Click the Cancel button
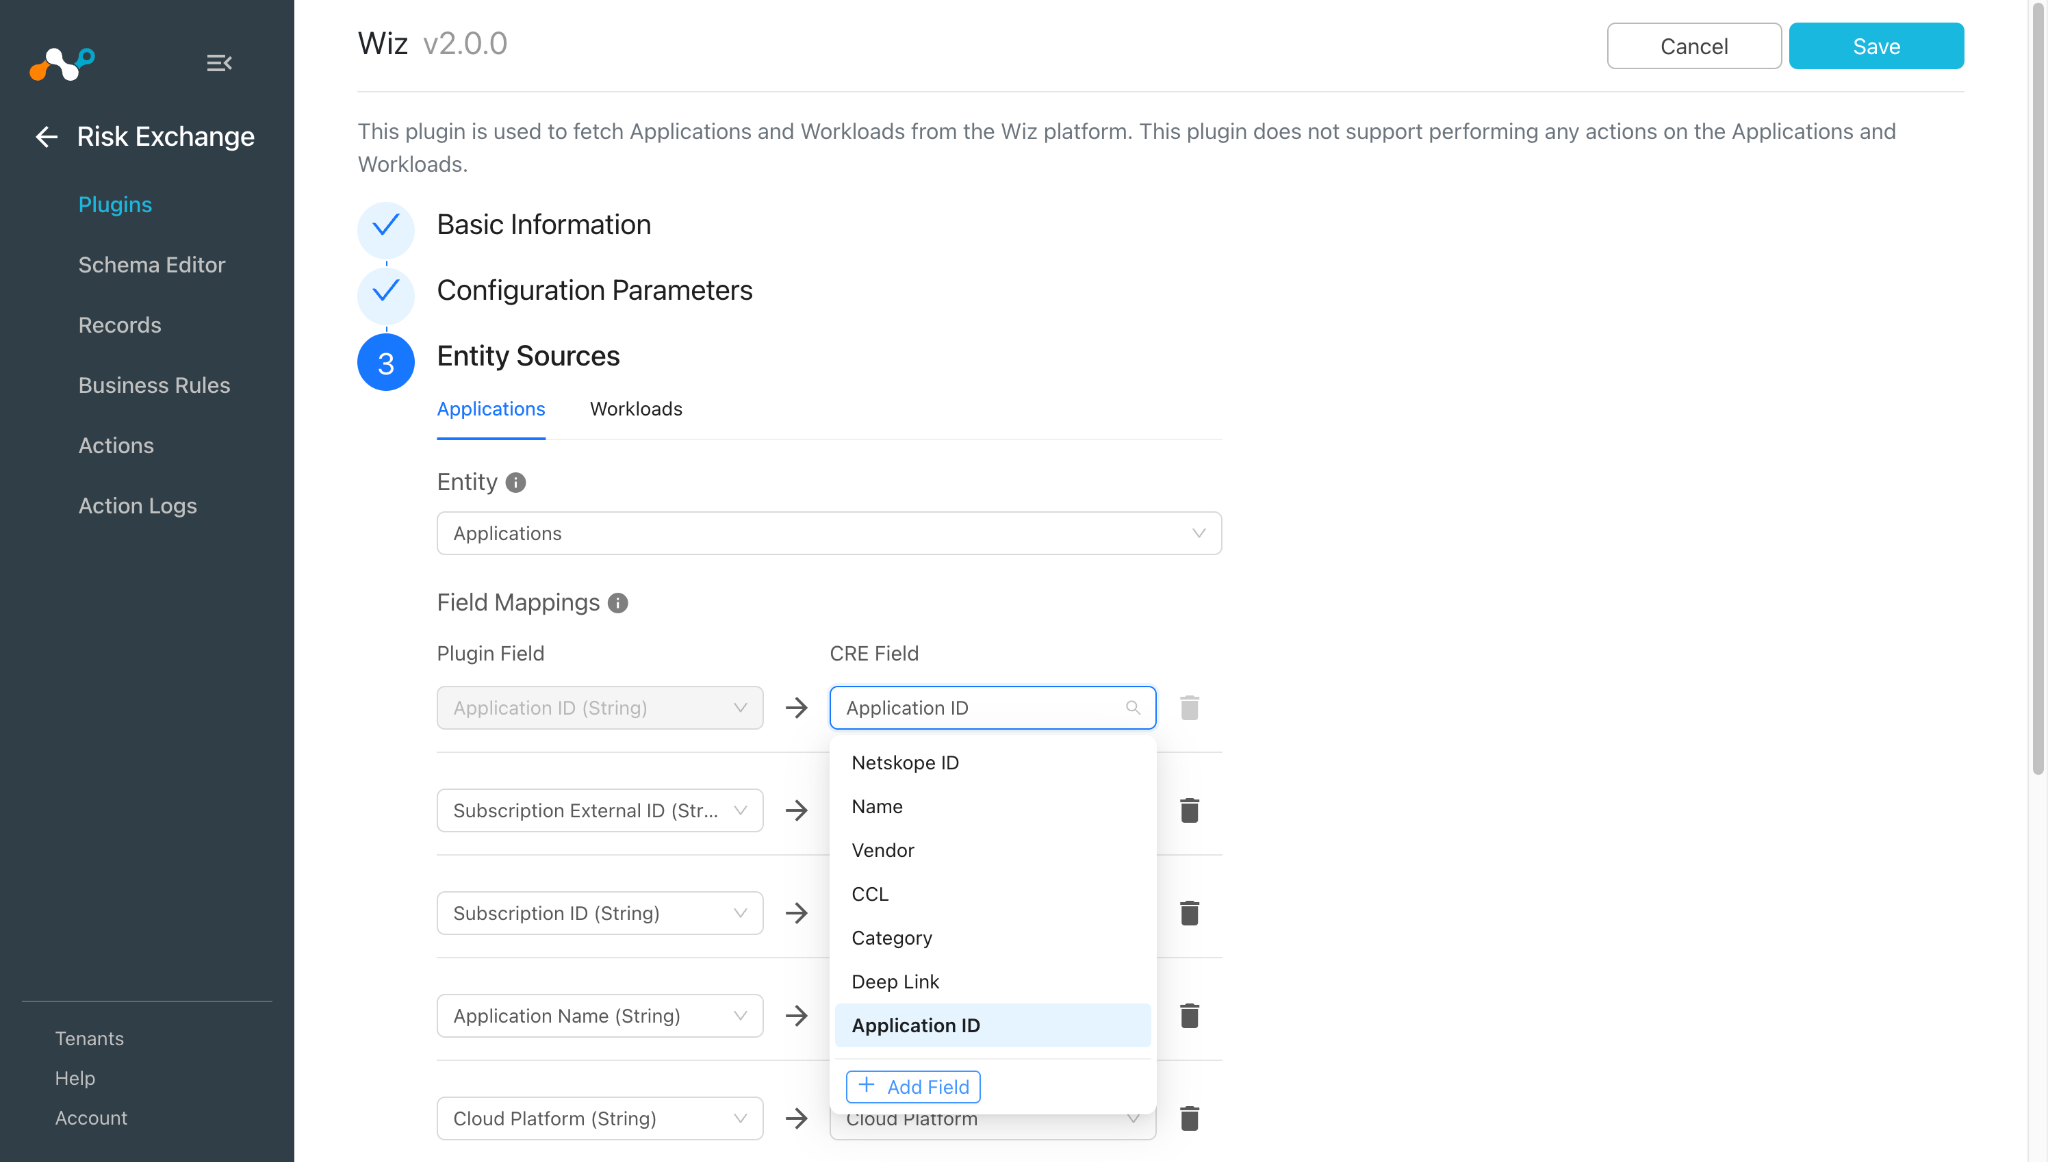Image resolution: width=2048 pixels, height=1162 pixels. [x=1694, y=46]
